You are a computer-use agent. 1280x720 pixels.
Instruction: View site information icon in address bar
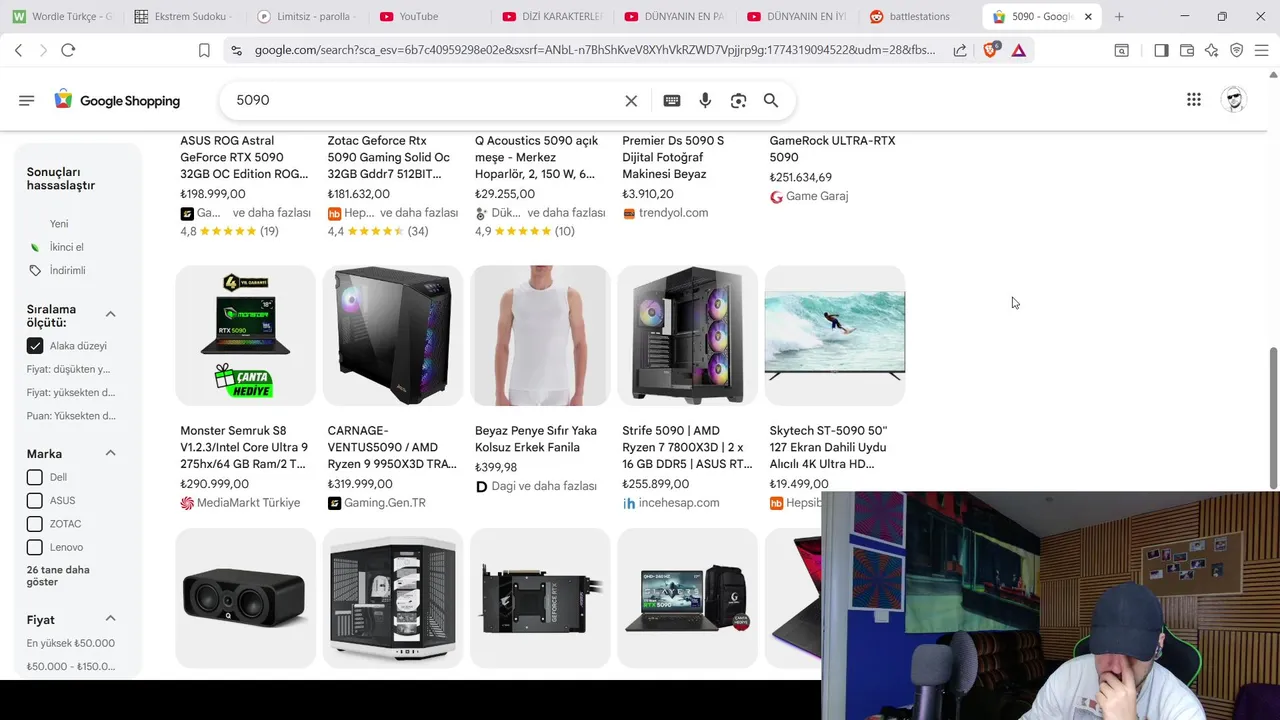[x=235, y=50]
